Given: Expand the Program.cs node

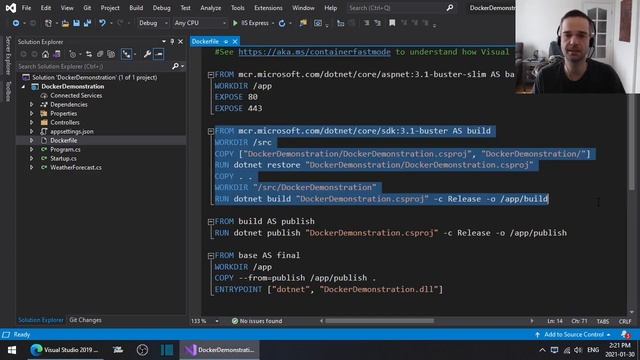Looking at the screenshot, I should 31,149.
